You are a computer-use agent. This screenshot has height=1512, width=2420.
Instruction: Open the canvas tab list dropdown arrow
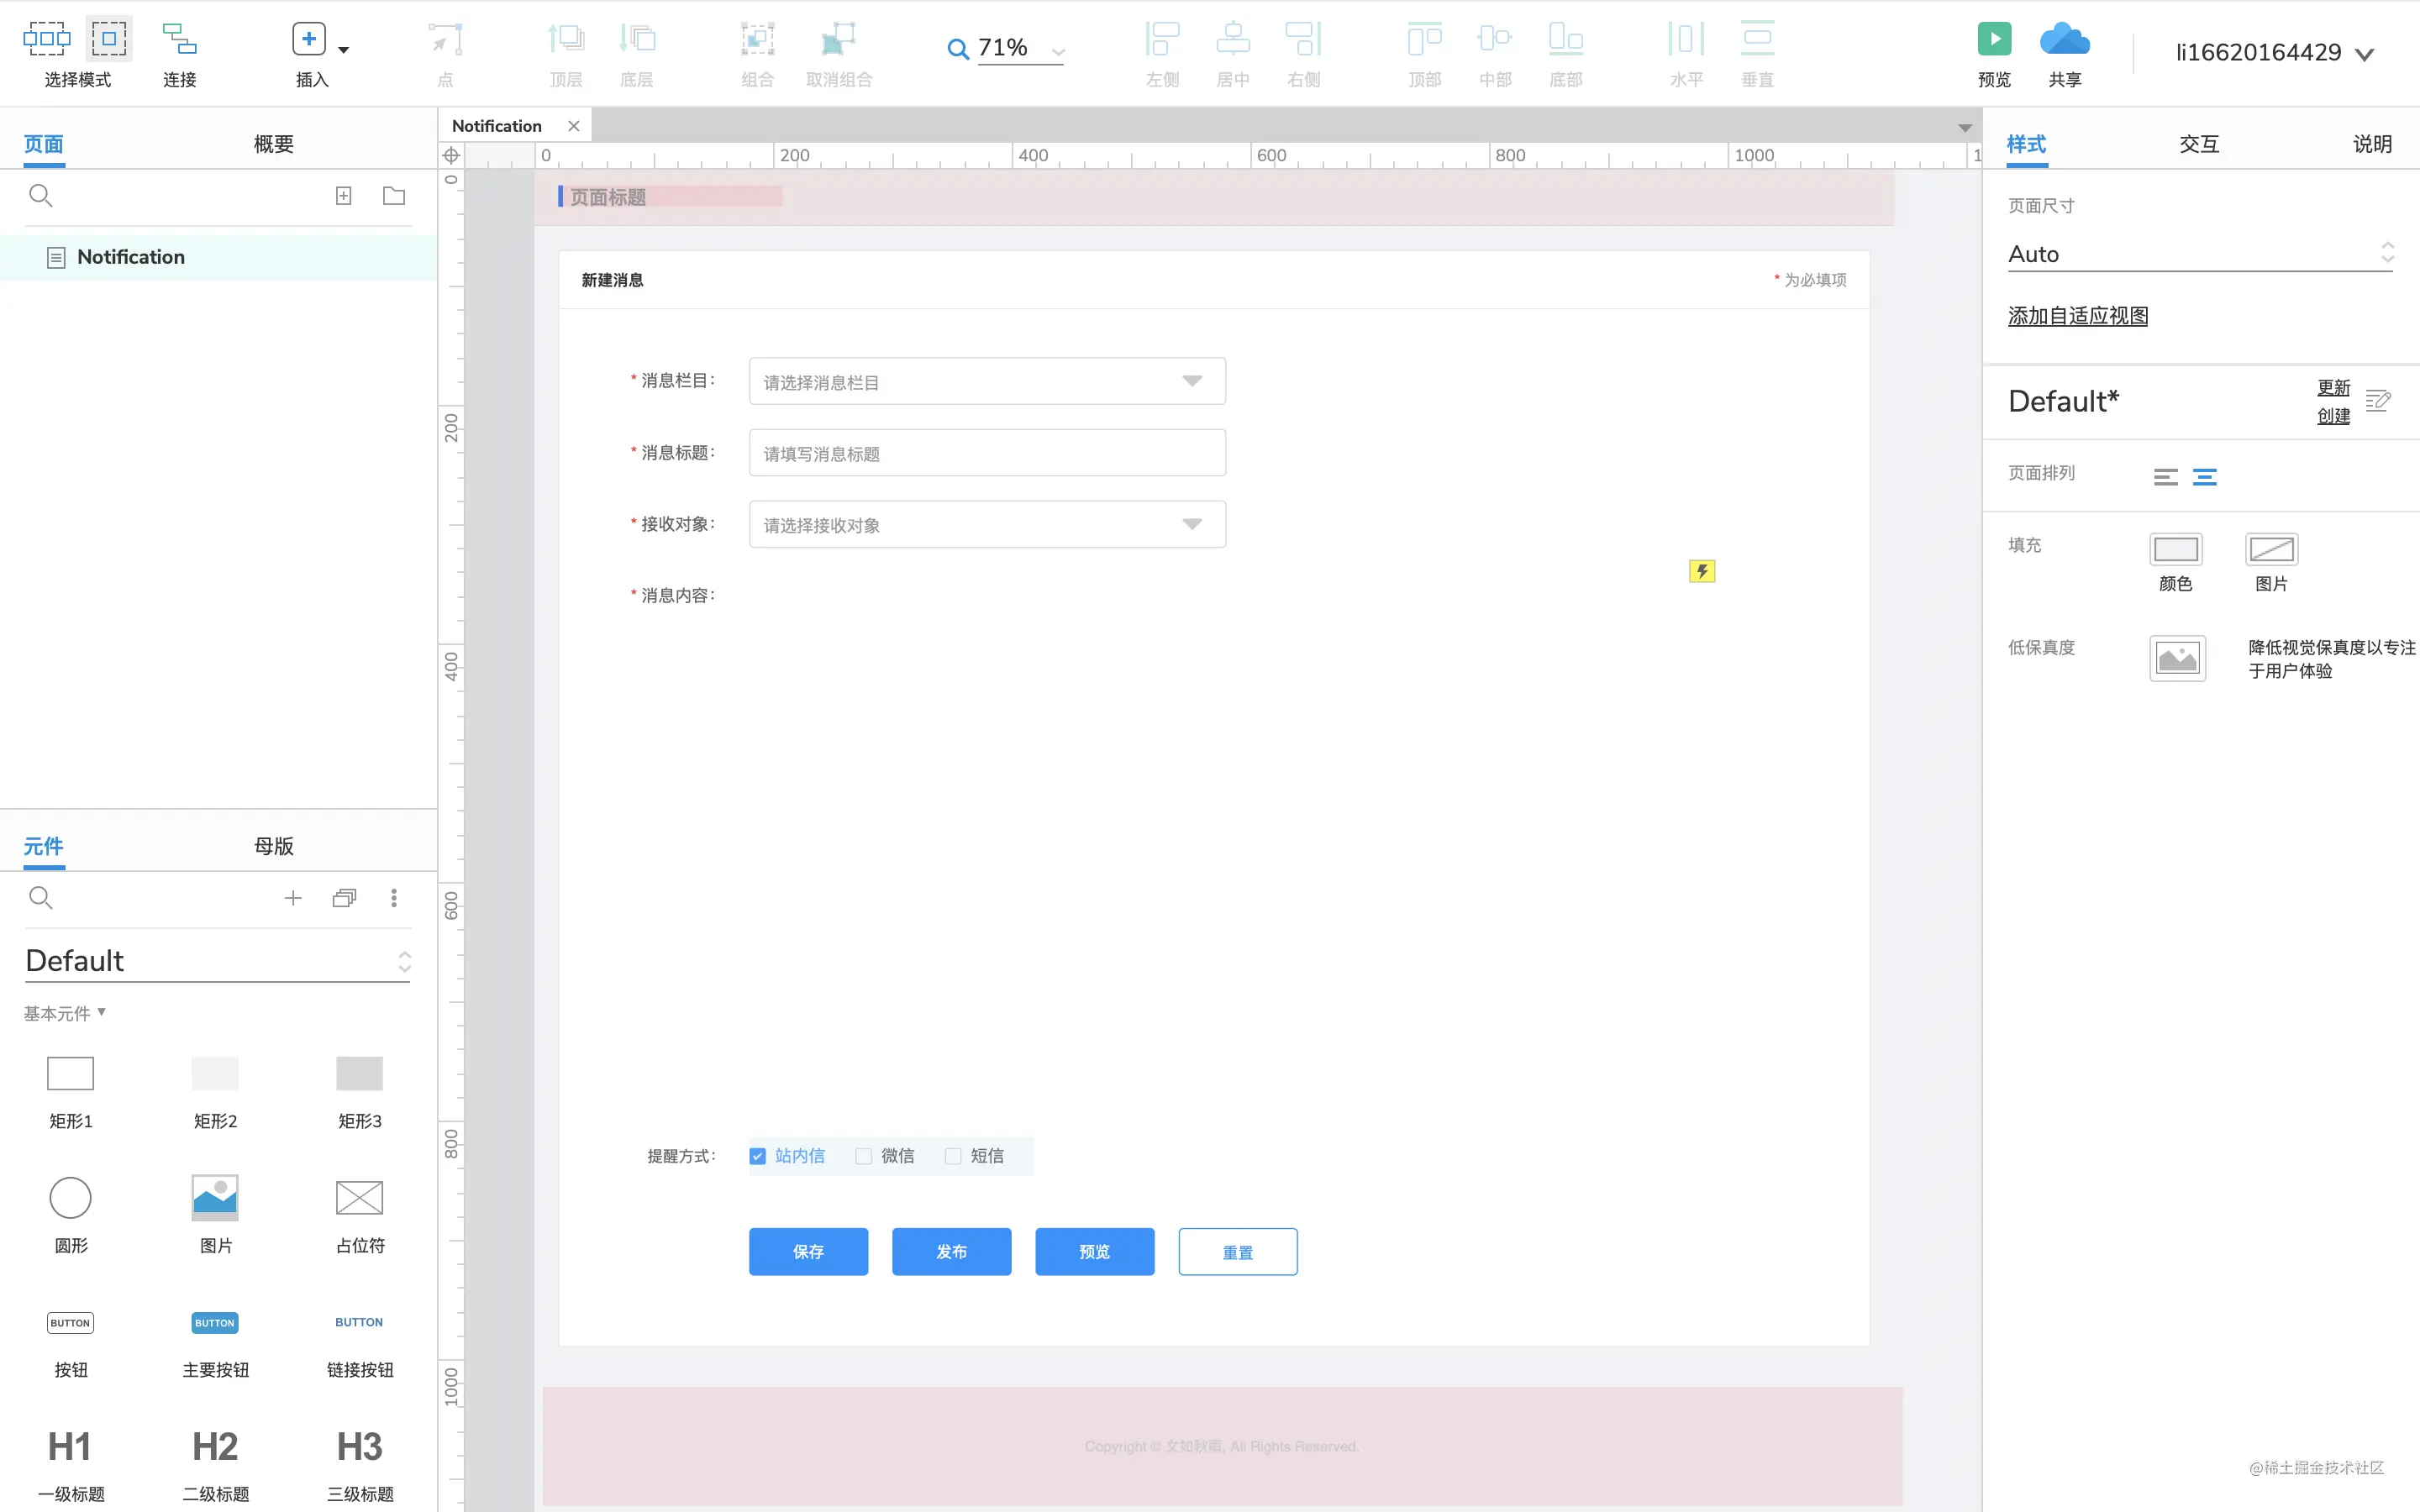(1965, 128)
